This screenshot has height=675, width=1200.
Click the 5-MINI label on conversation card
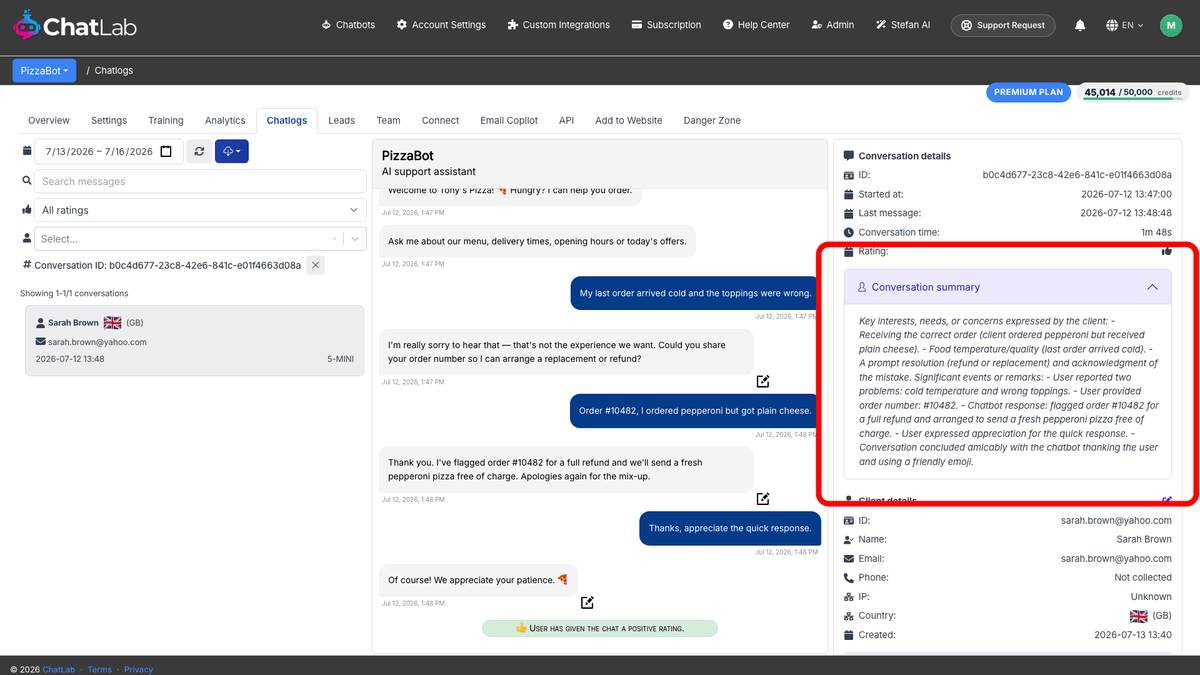(339, 358)
